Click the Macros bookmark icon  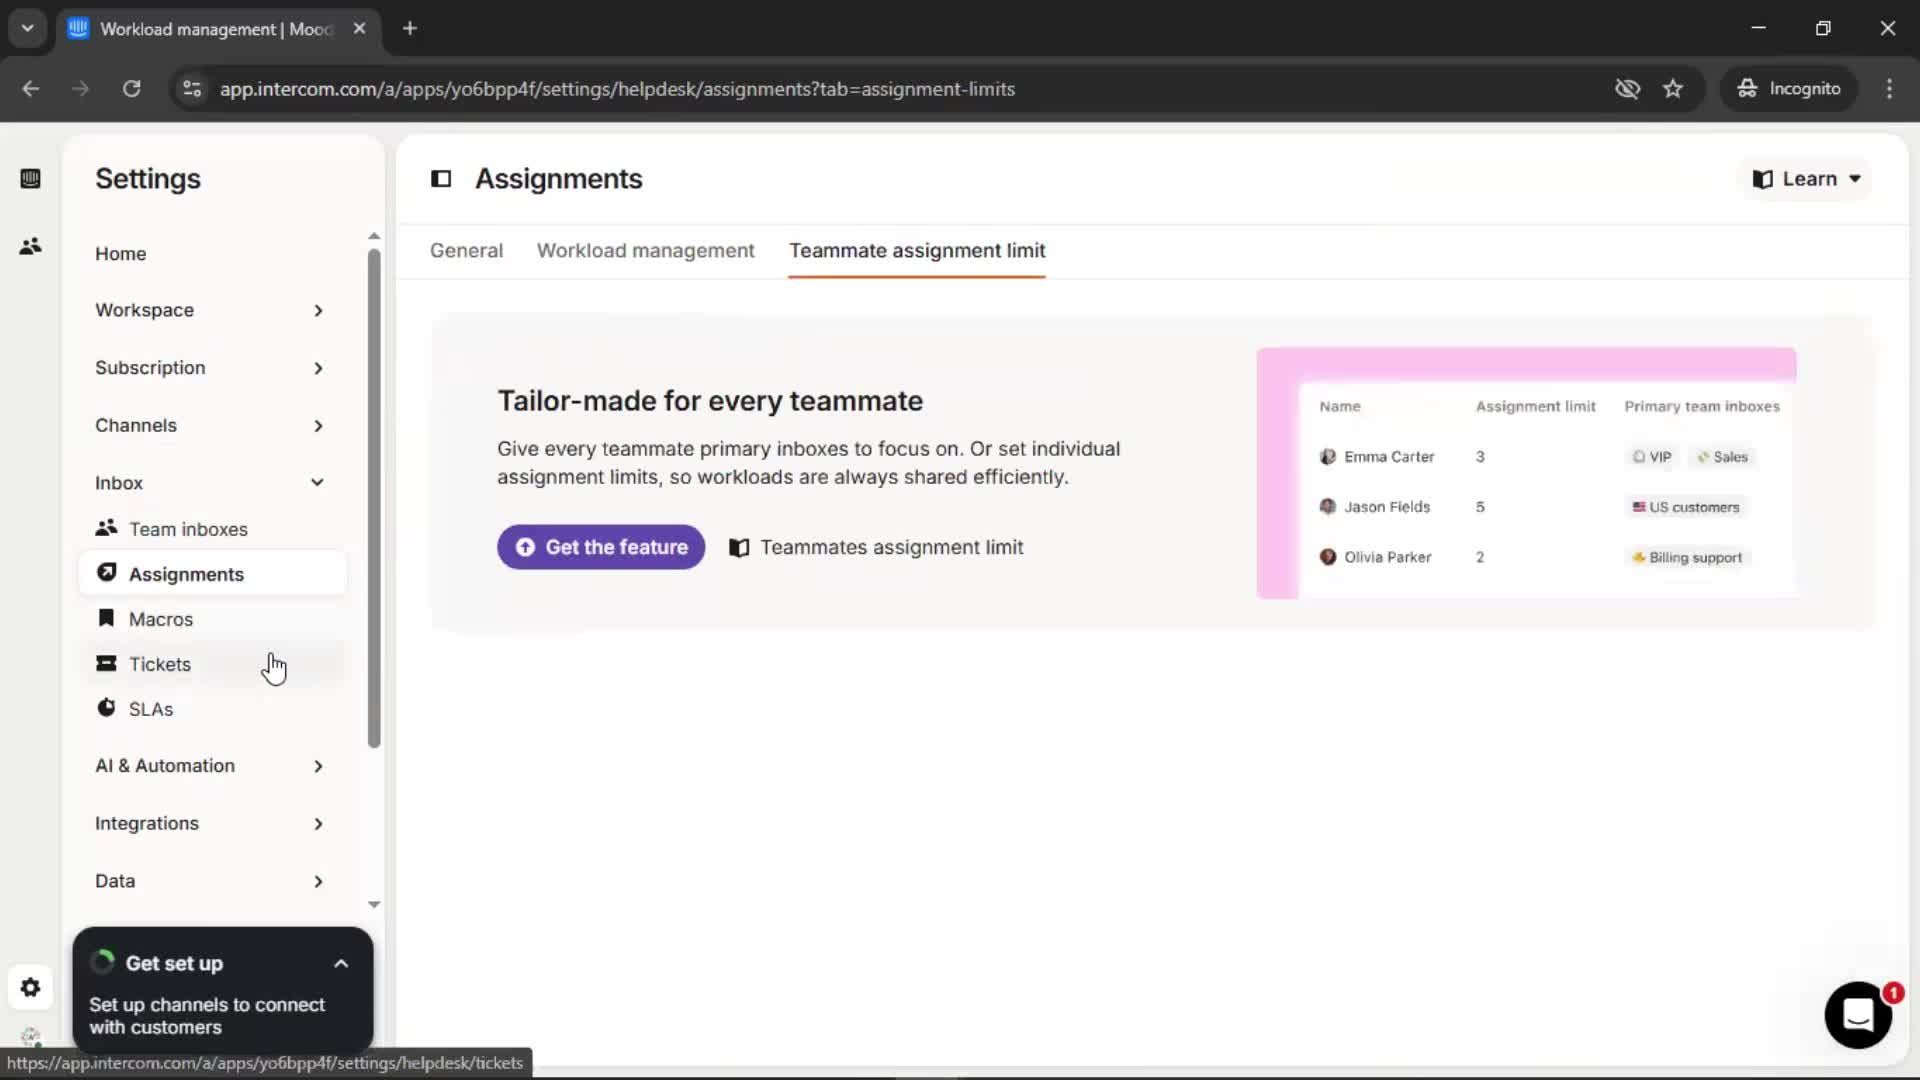click(x=106, y=618)
